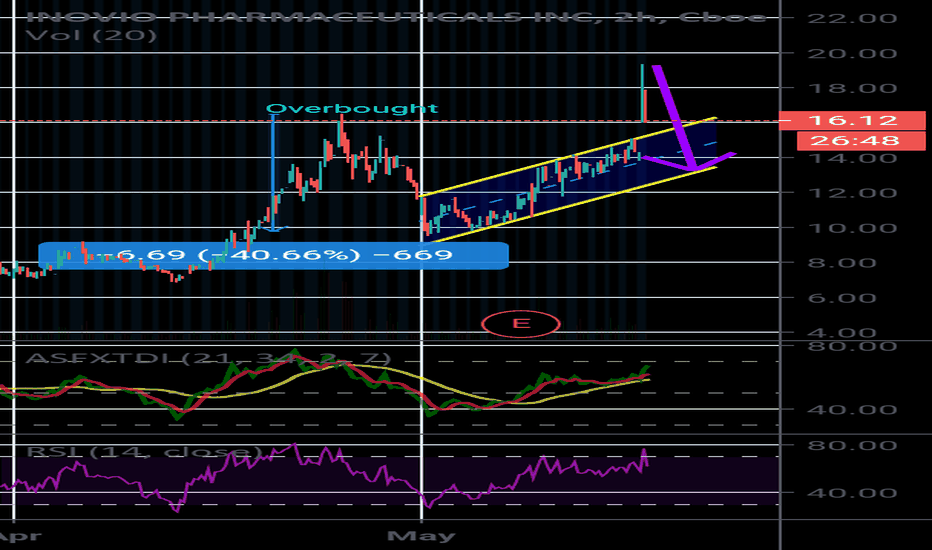Click the 20.00 price scale label
Image resolution: width=932 pixels, height=550 pixels.
(x=852, y=54)
